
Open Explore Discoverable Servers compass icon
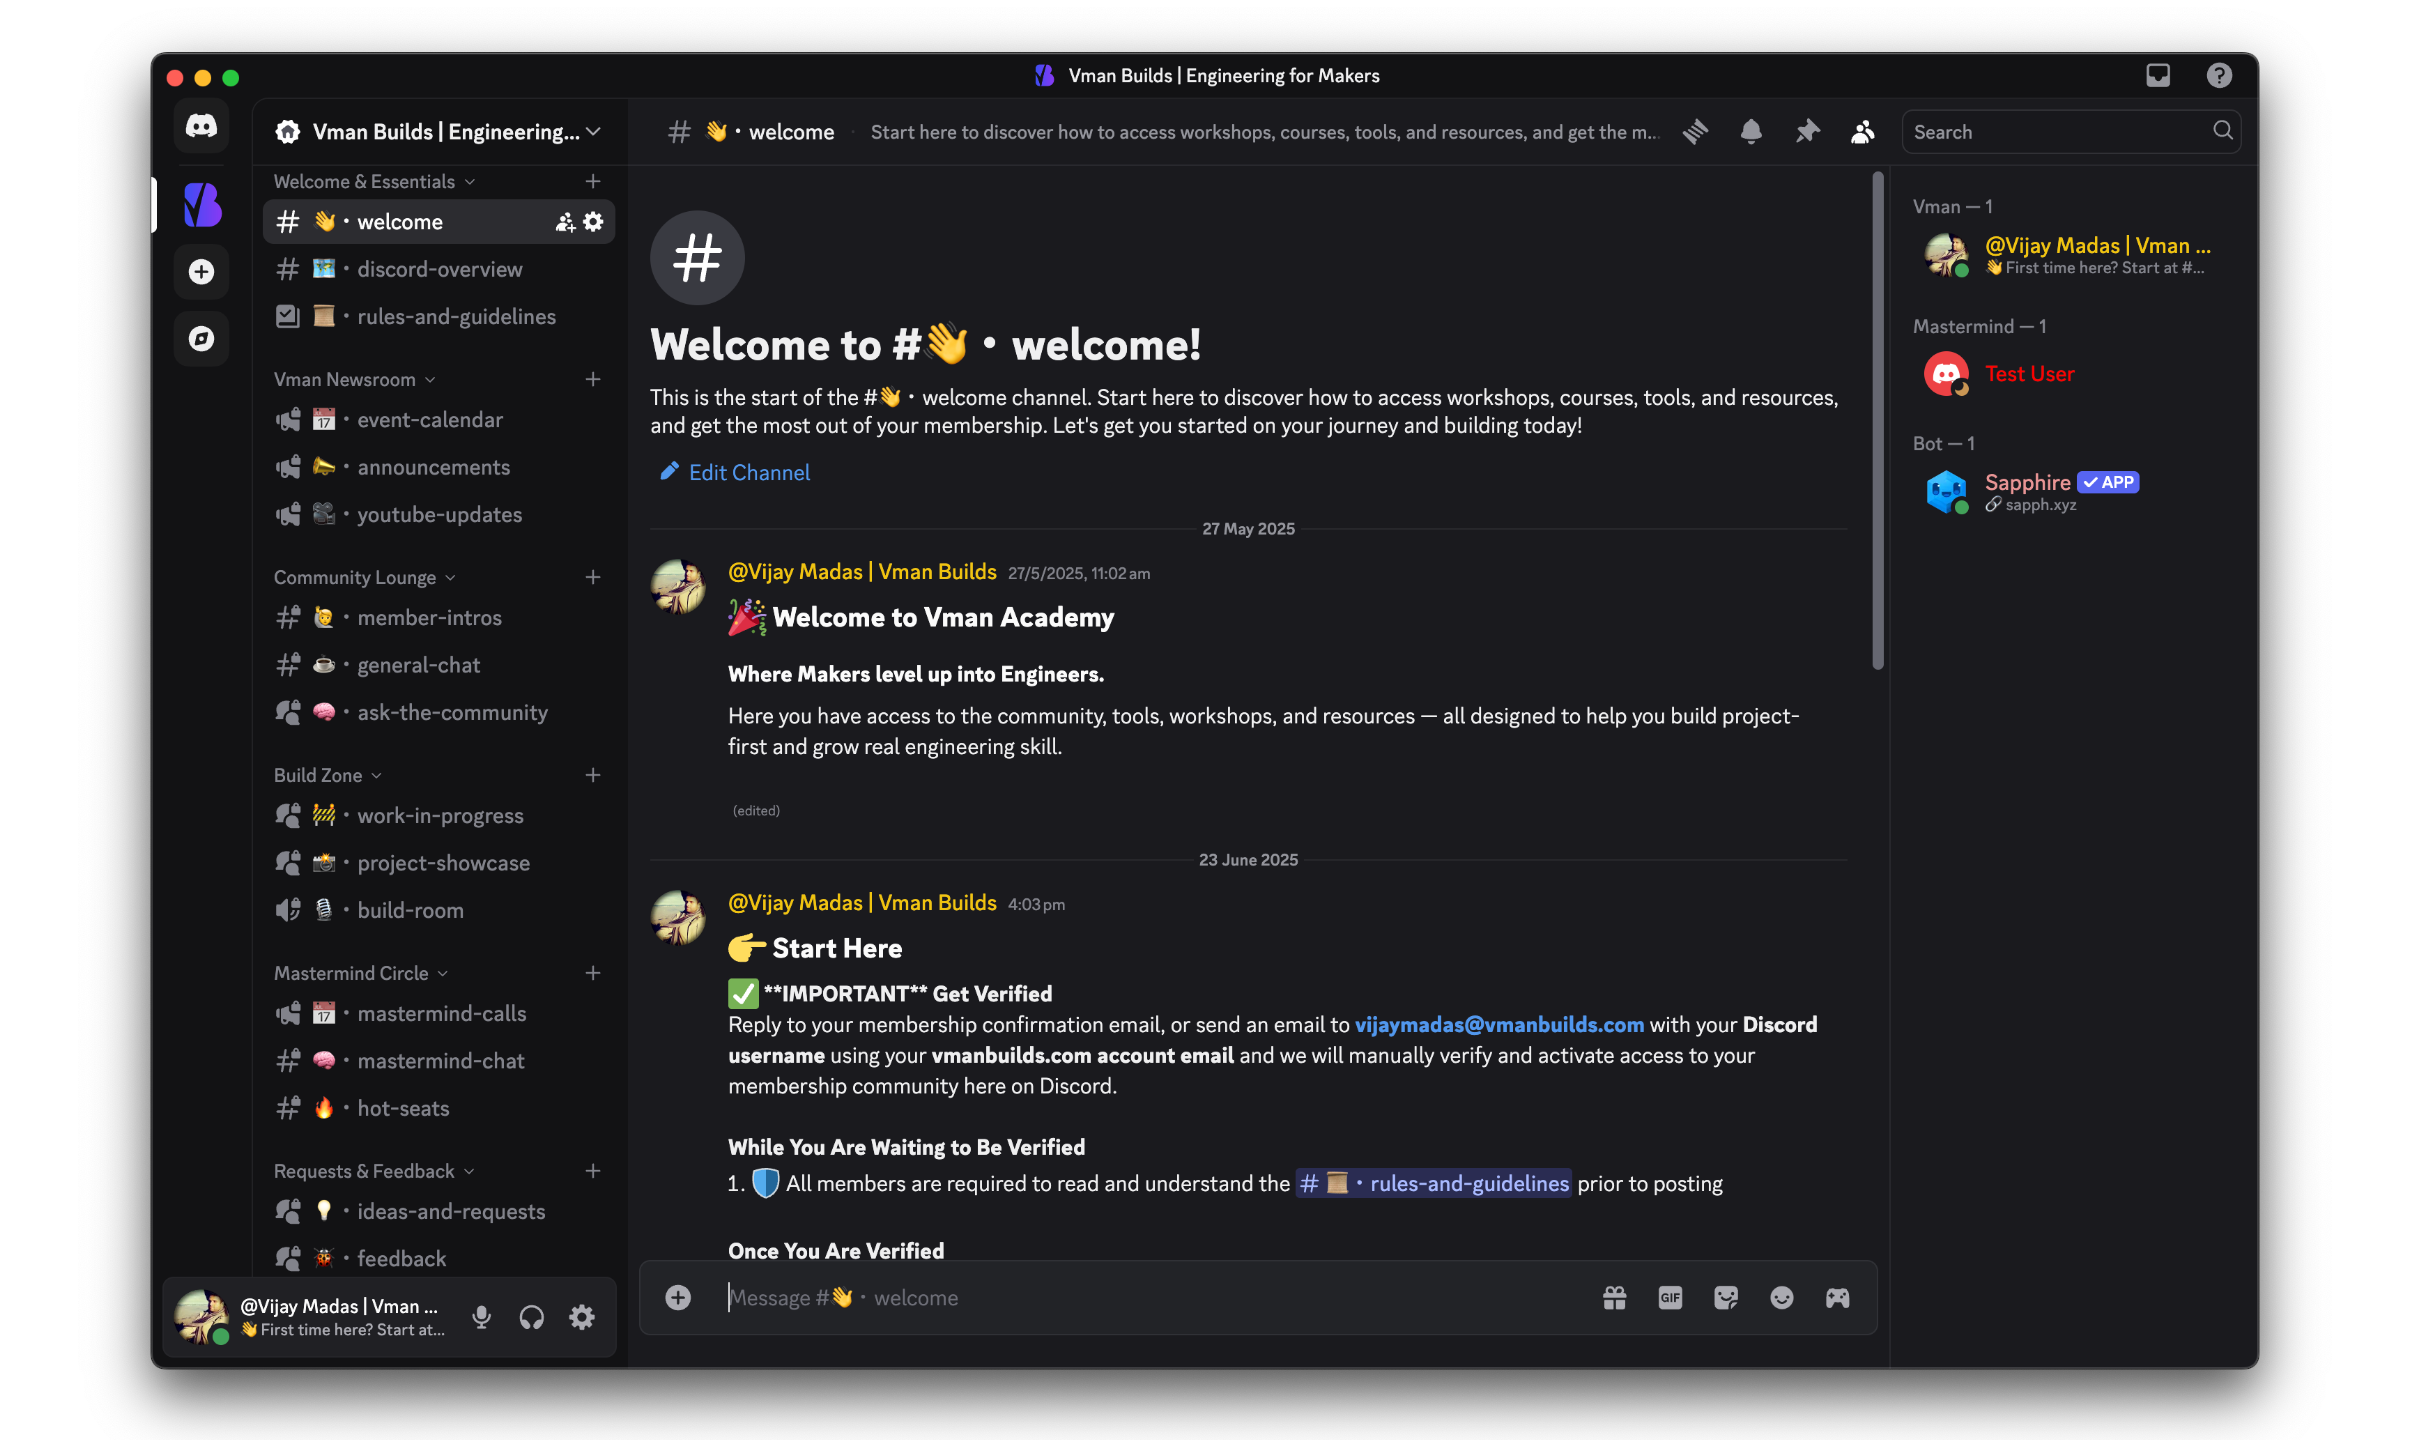[201, 339]
